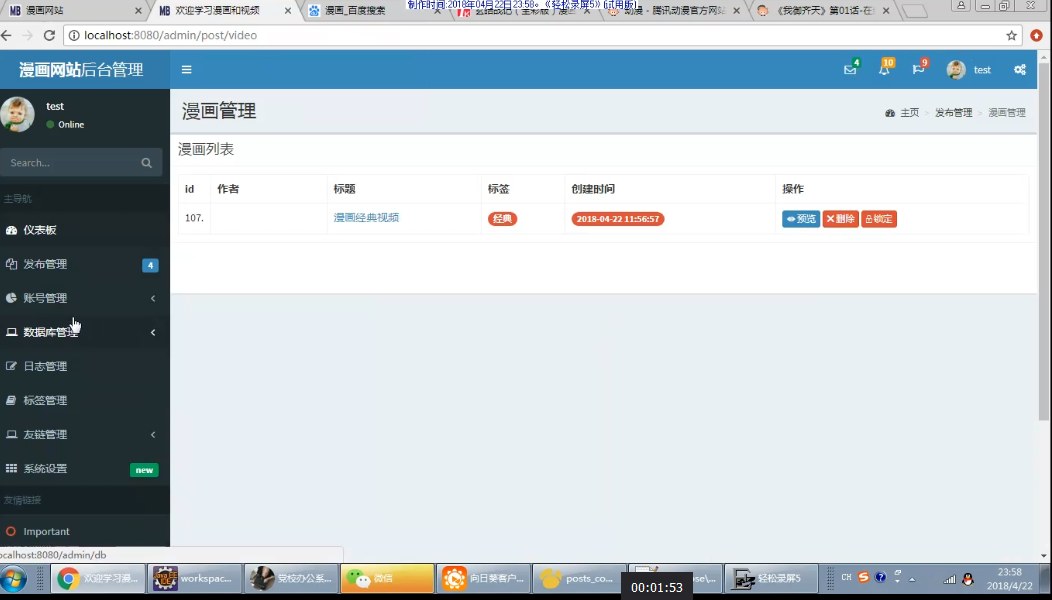Open the 漫画经典视频 title link
The height and width of the screenshot is (600, 1052).
click(x=366, y=217)
